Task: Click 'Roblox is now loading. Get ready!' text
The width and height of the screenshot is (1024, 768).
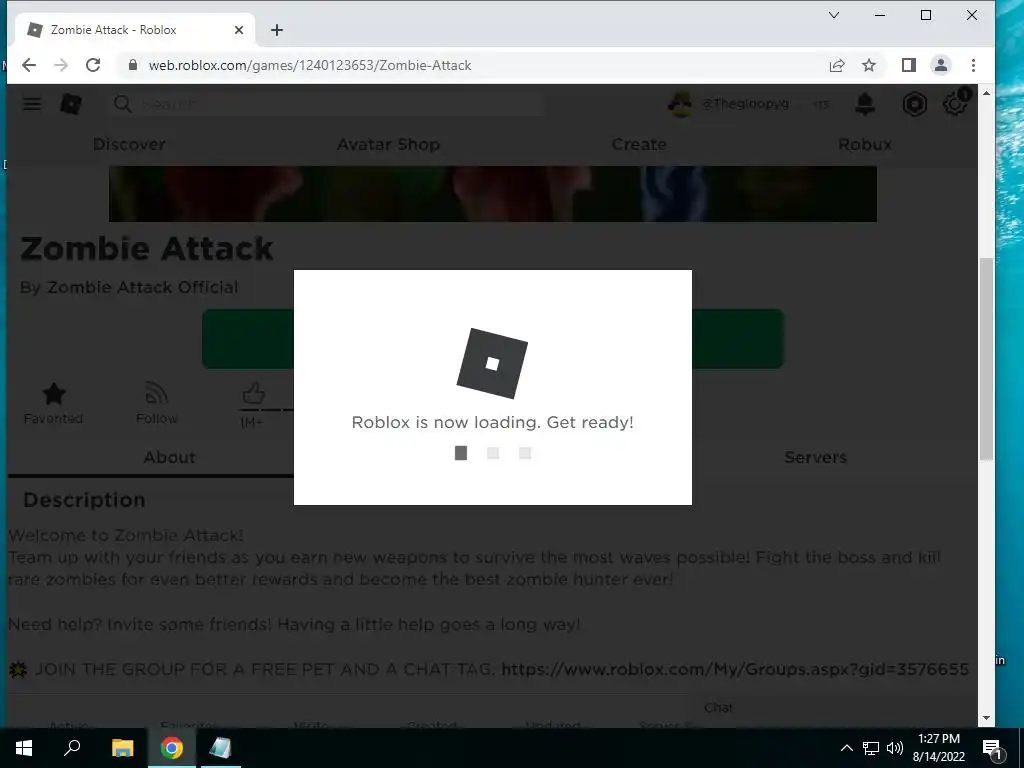Action: pyautogui.click(x=492, y=423)
